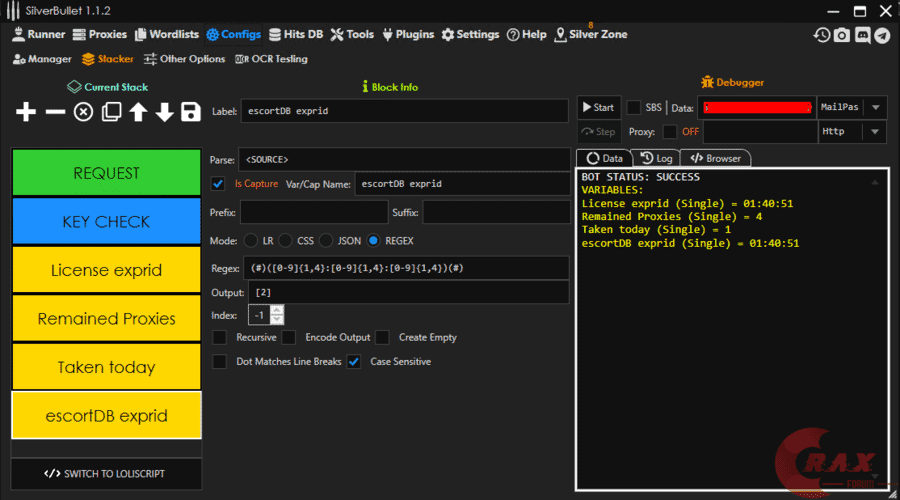Move the block up with arrow icon
The width and height of the screenshot is (900, 500).
click(138, 112)
